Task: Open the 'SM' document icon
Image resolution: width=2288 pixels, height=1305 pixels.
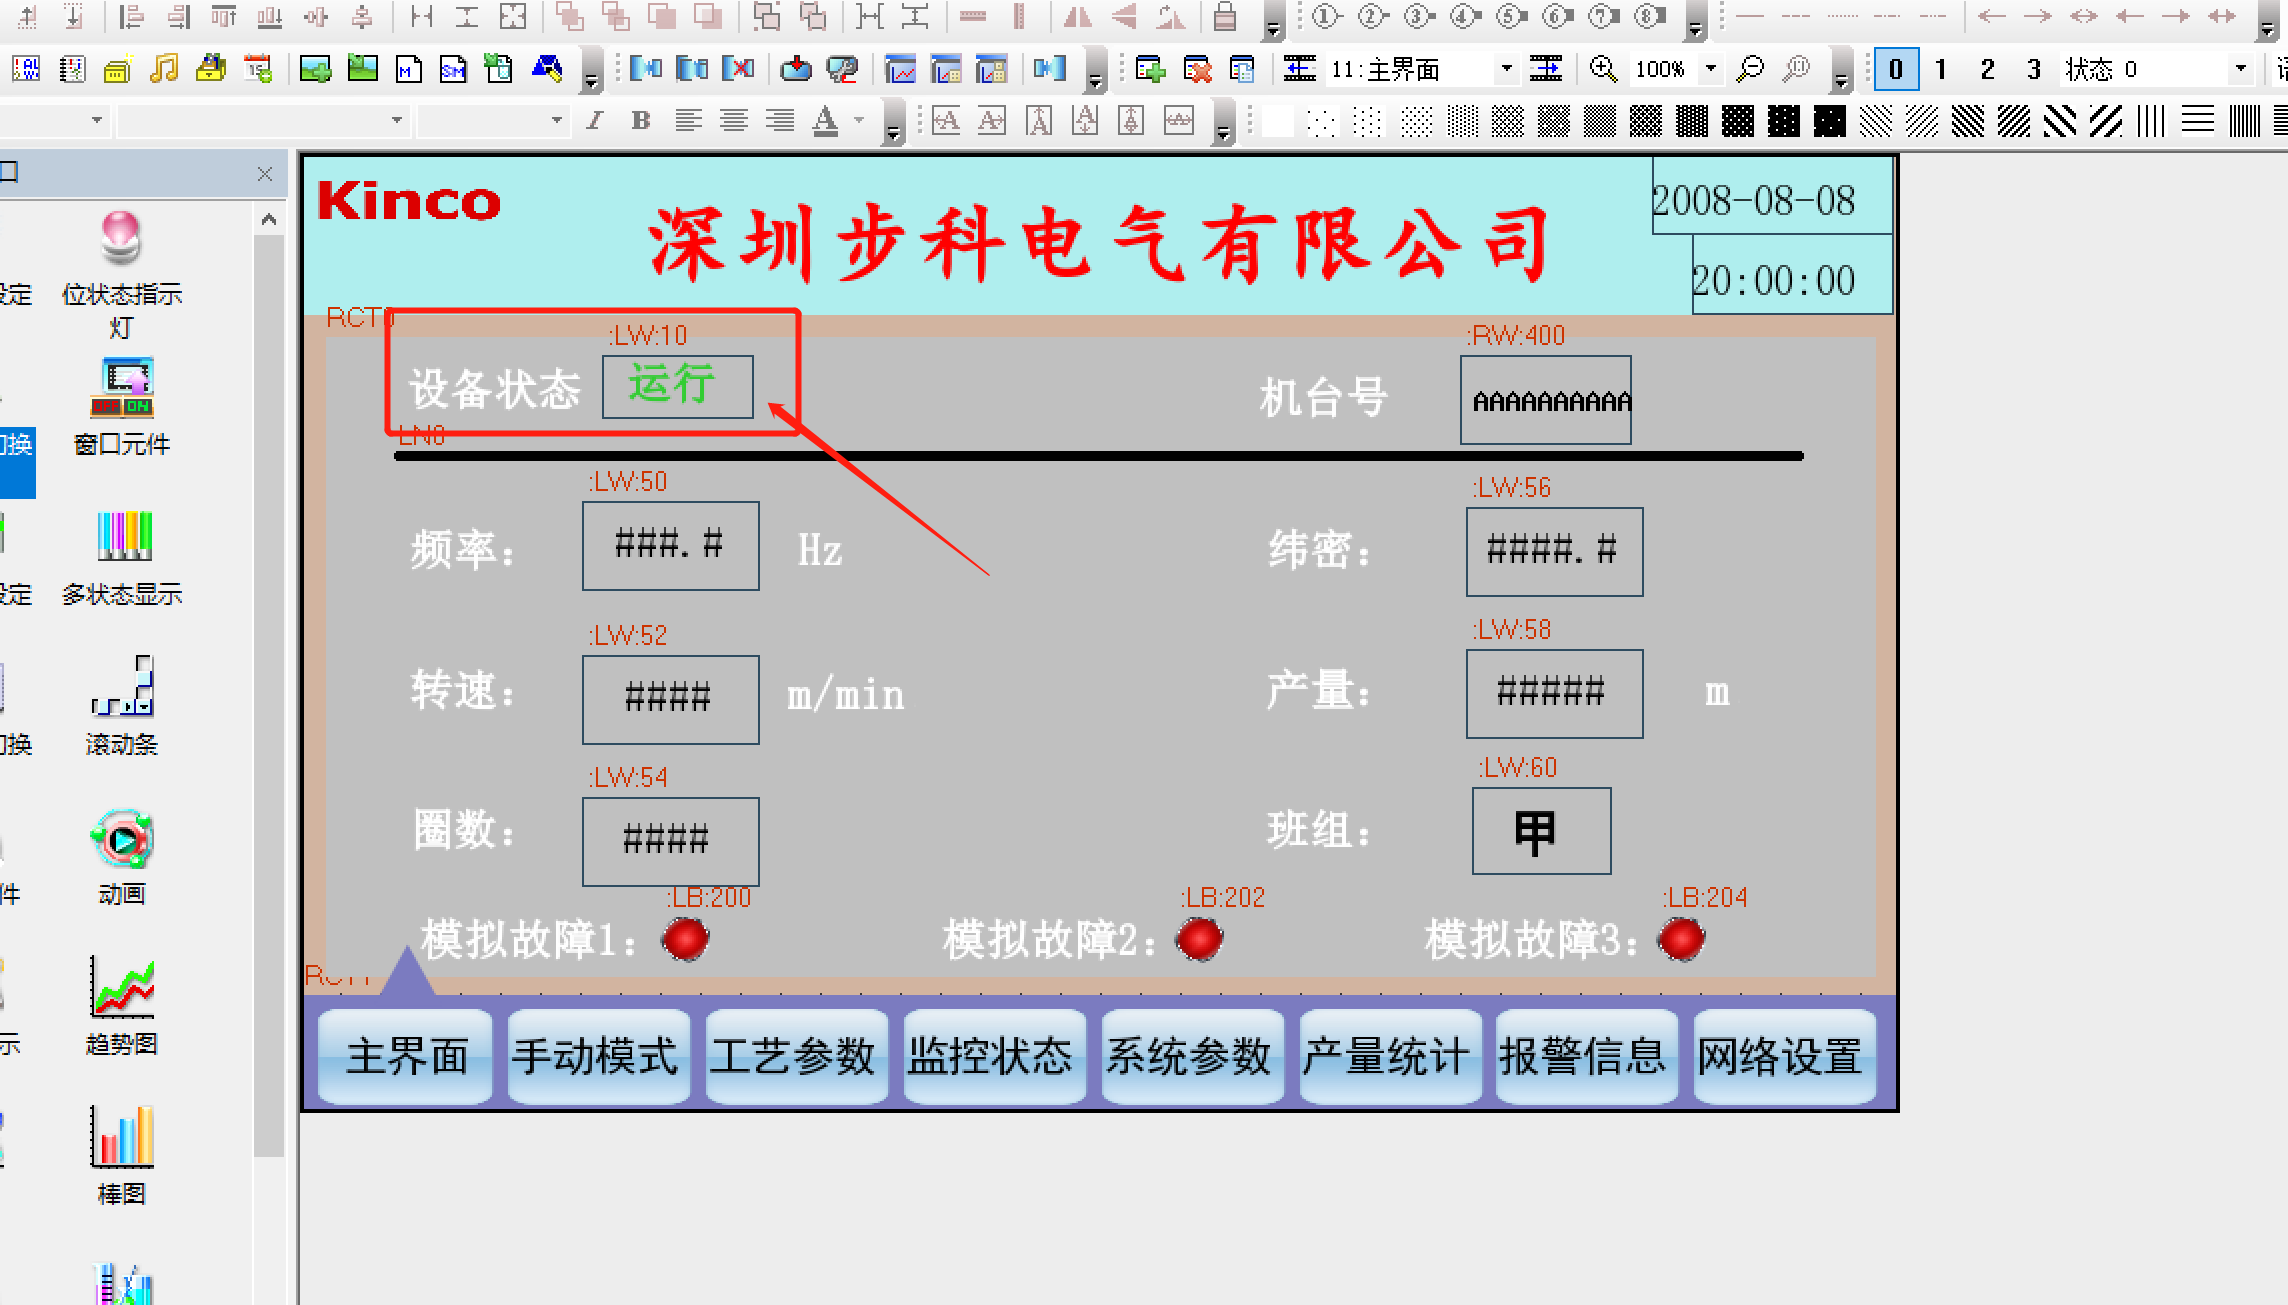Action: point(453,69)
